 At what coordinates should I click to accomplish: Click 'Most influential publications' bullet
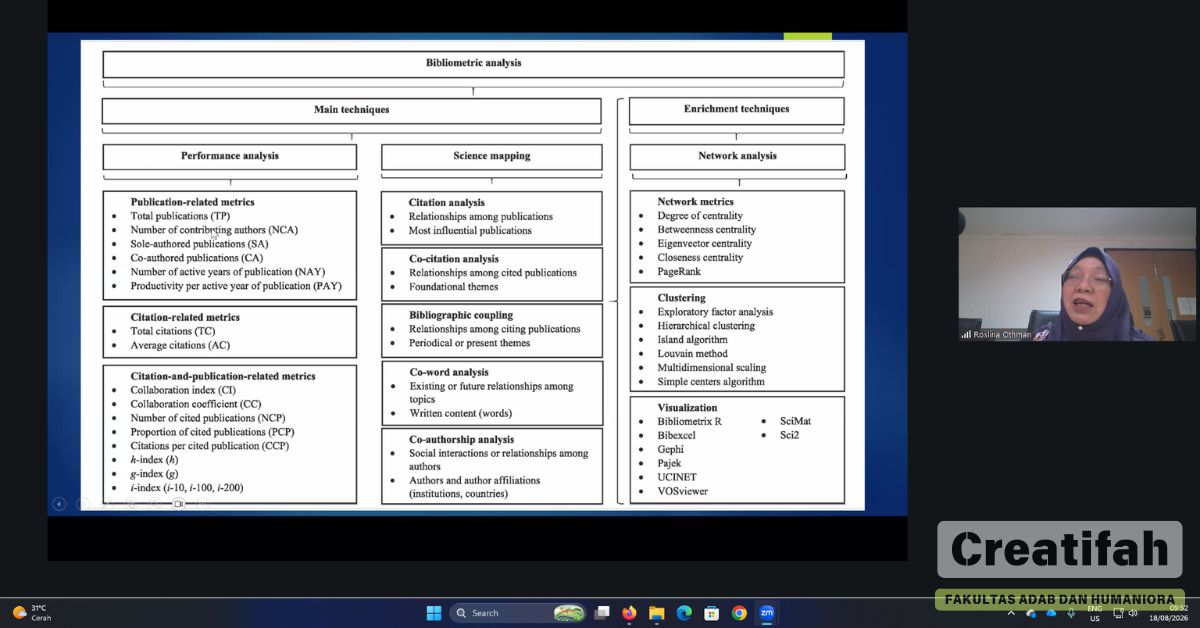(x=470, y=231)
